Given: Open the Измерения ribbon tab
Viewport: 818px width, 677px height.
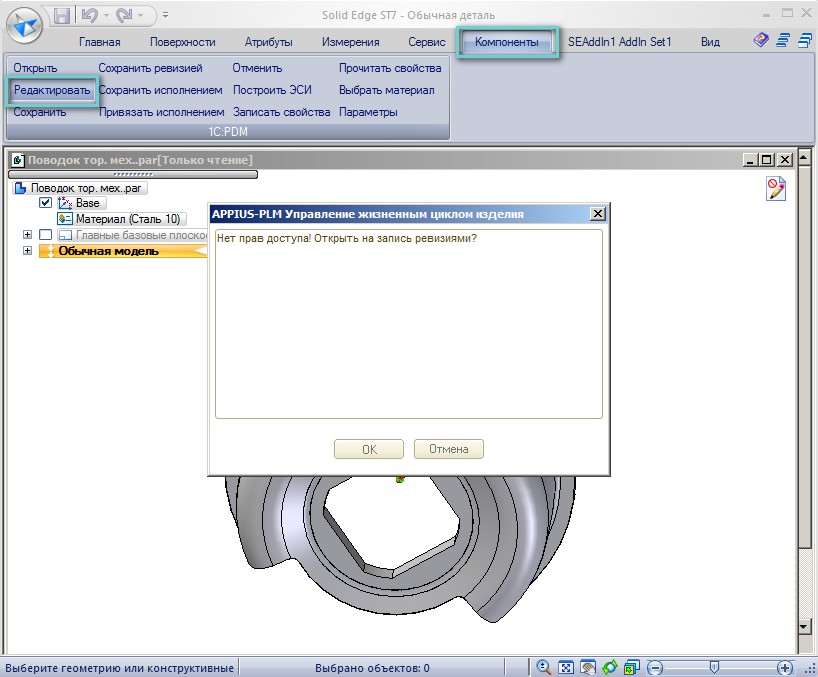Looking at the screenshot, I should click(x=350, y=42).
